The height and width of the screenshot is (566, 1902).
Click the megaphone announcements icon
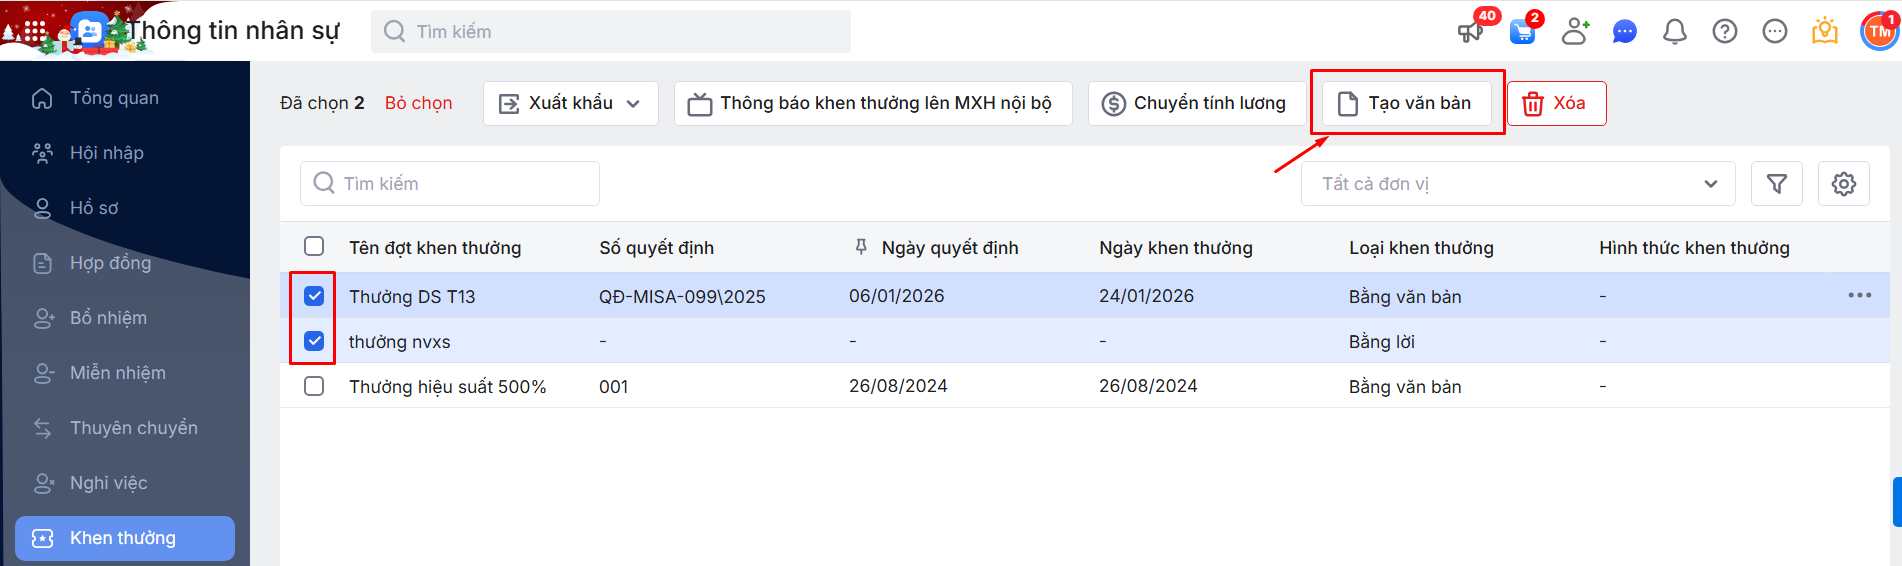(1470, 32)
